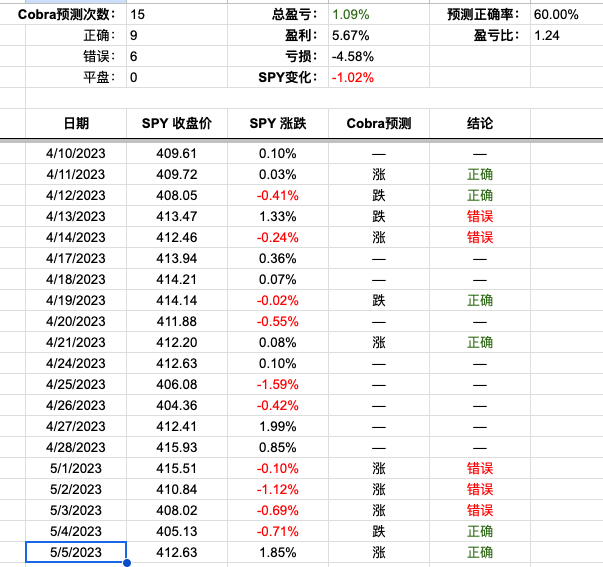Image resolution: width=603 pixels, height=567 pixels.
Task: Select the change cell -0.71%
Action: click(x=278, y=531)
